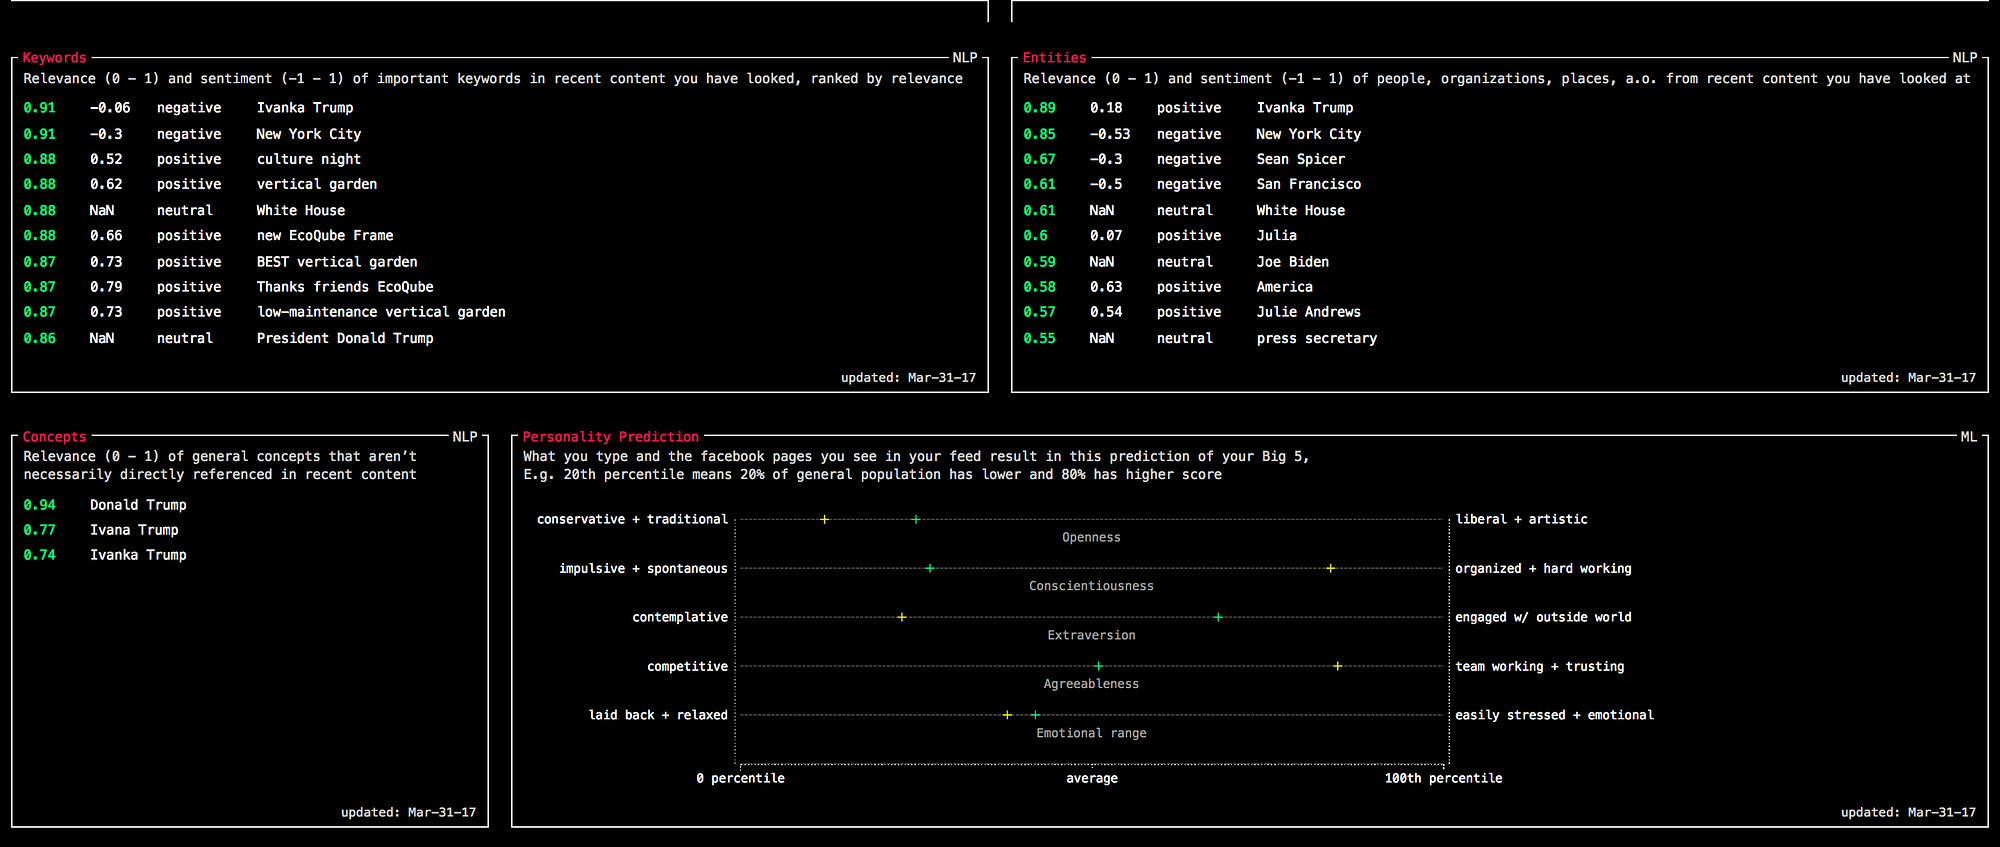Click the yellow marker on the Emotional range line

pos(1007,715)
